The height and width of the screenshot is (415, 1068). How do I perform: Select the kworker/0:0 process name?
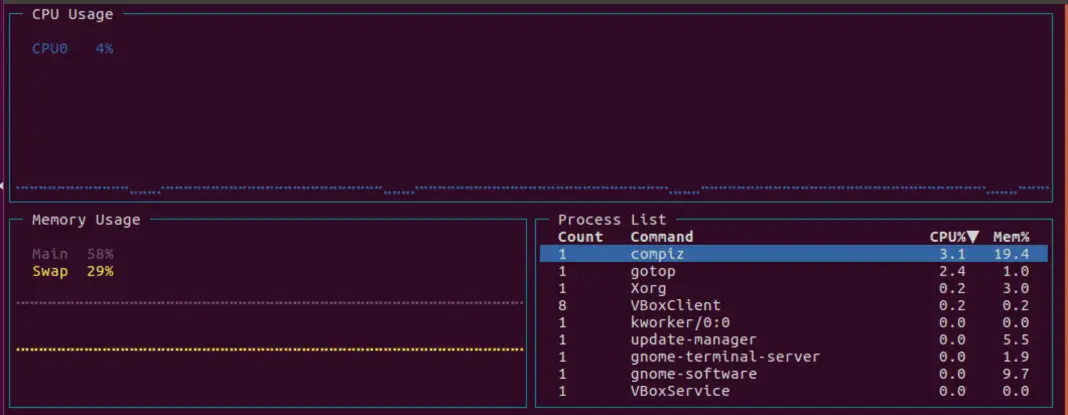click(680, 322)
